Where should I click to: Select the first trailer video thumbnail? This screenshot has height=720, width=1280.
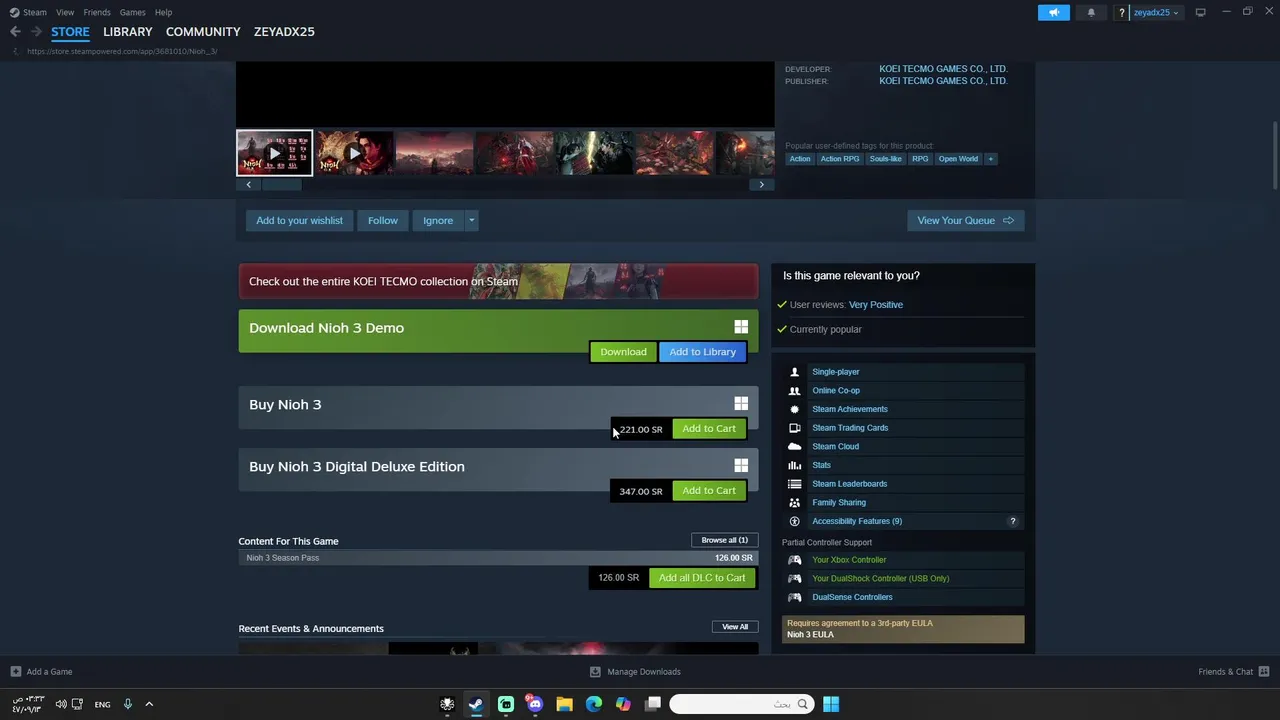click(x=274, y=153)
